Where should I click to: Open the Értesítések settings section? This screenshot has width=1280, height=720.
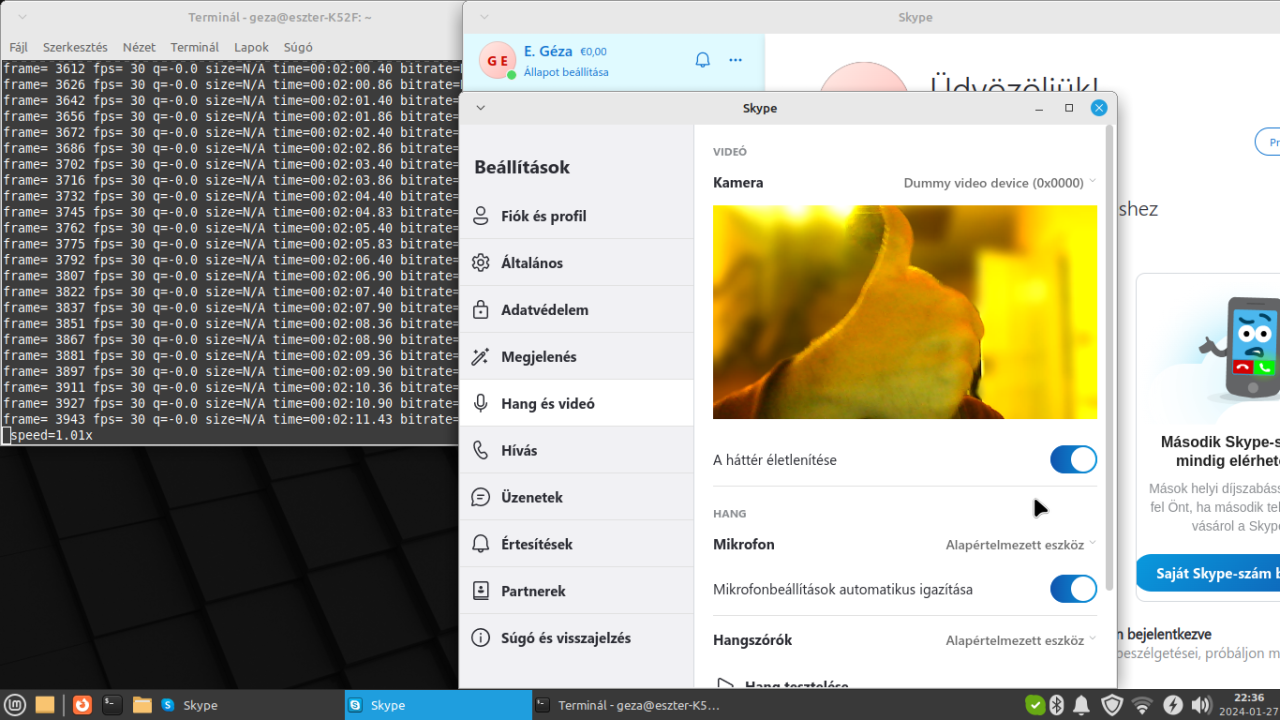pos(577,544)
